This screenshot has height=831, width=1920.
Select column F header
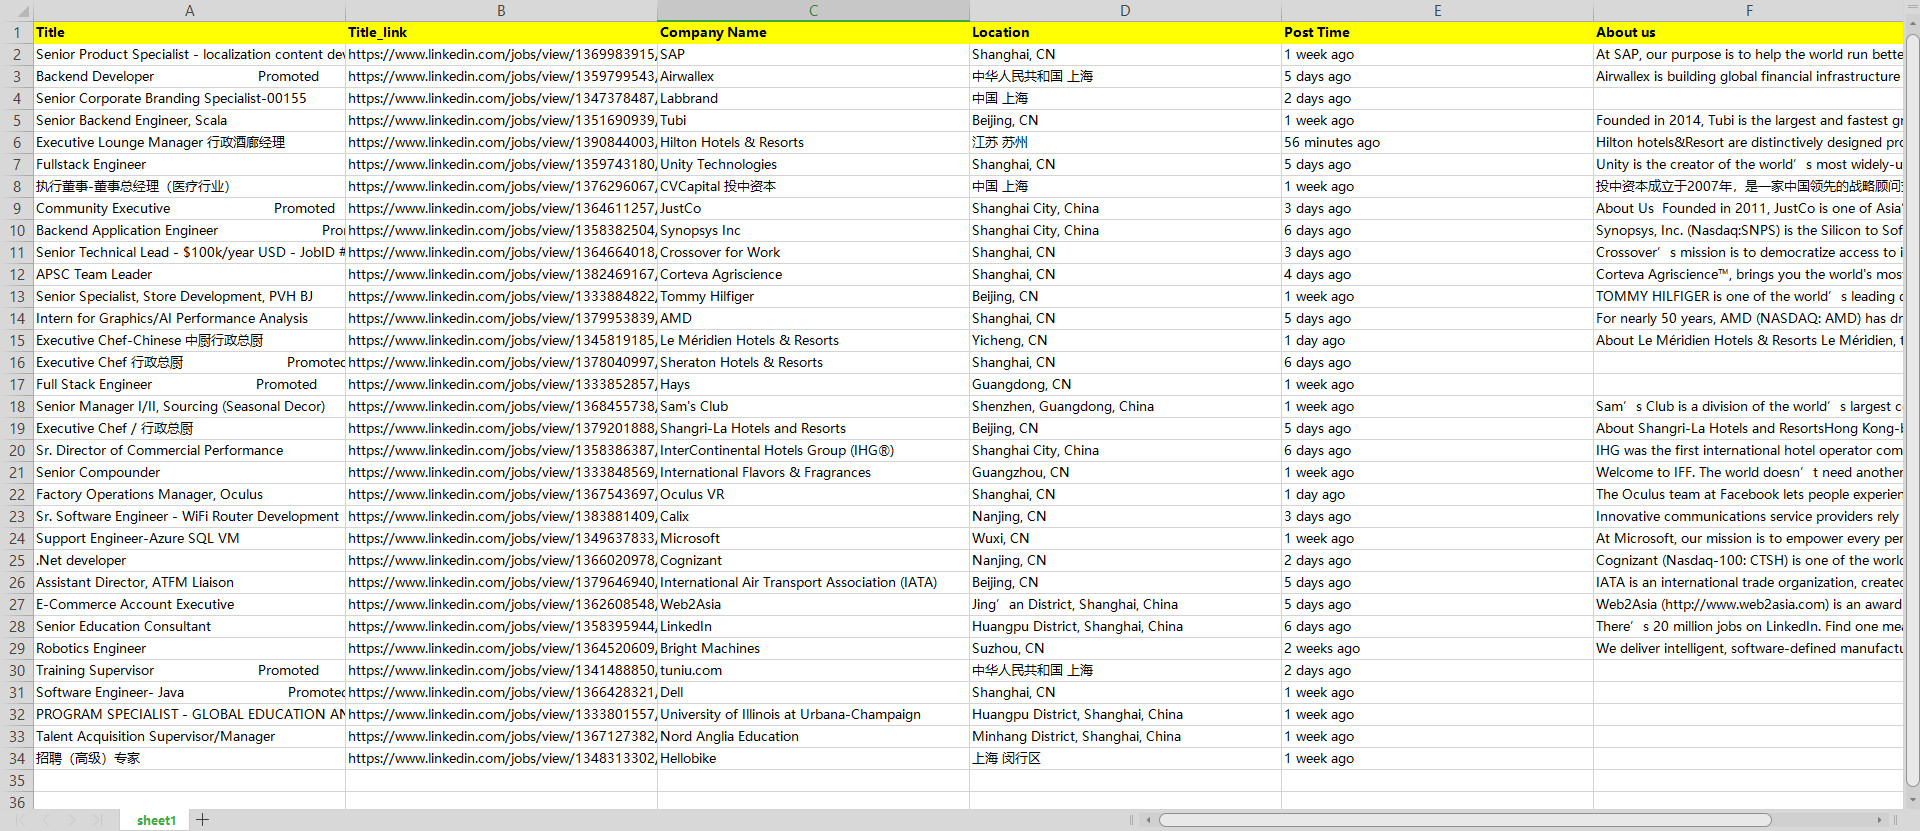click(x=1749, y=11)
